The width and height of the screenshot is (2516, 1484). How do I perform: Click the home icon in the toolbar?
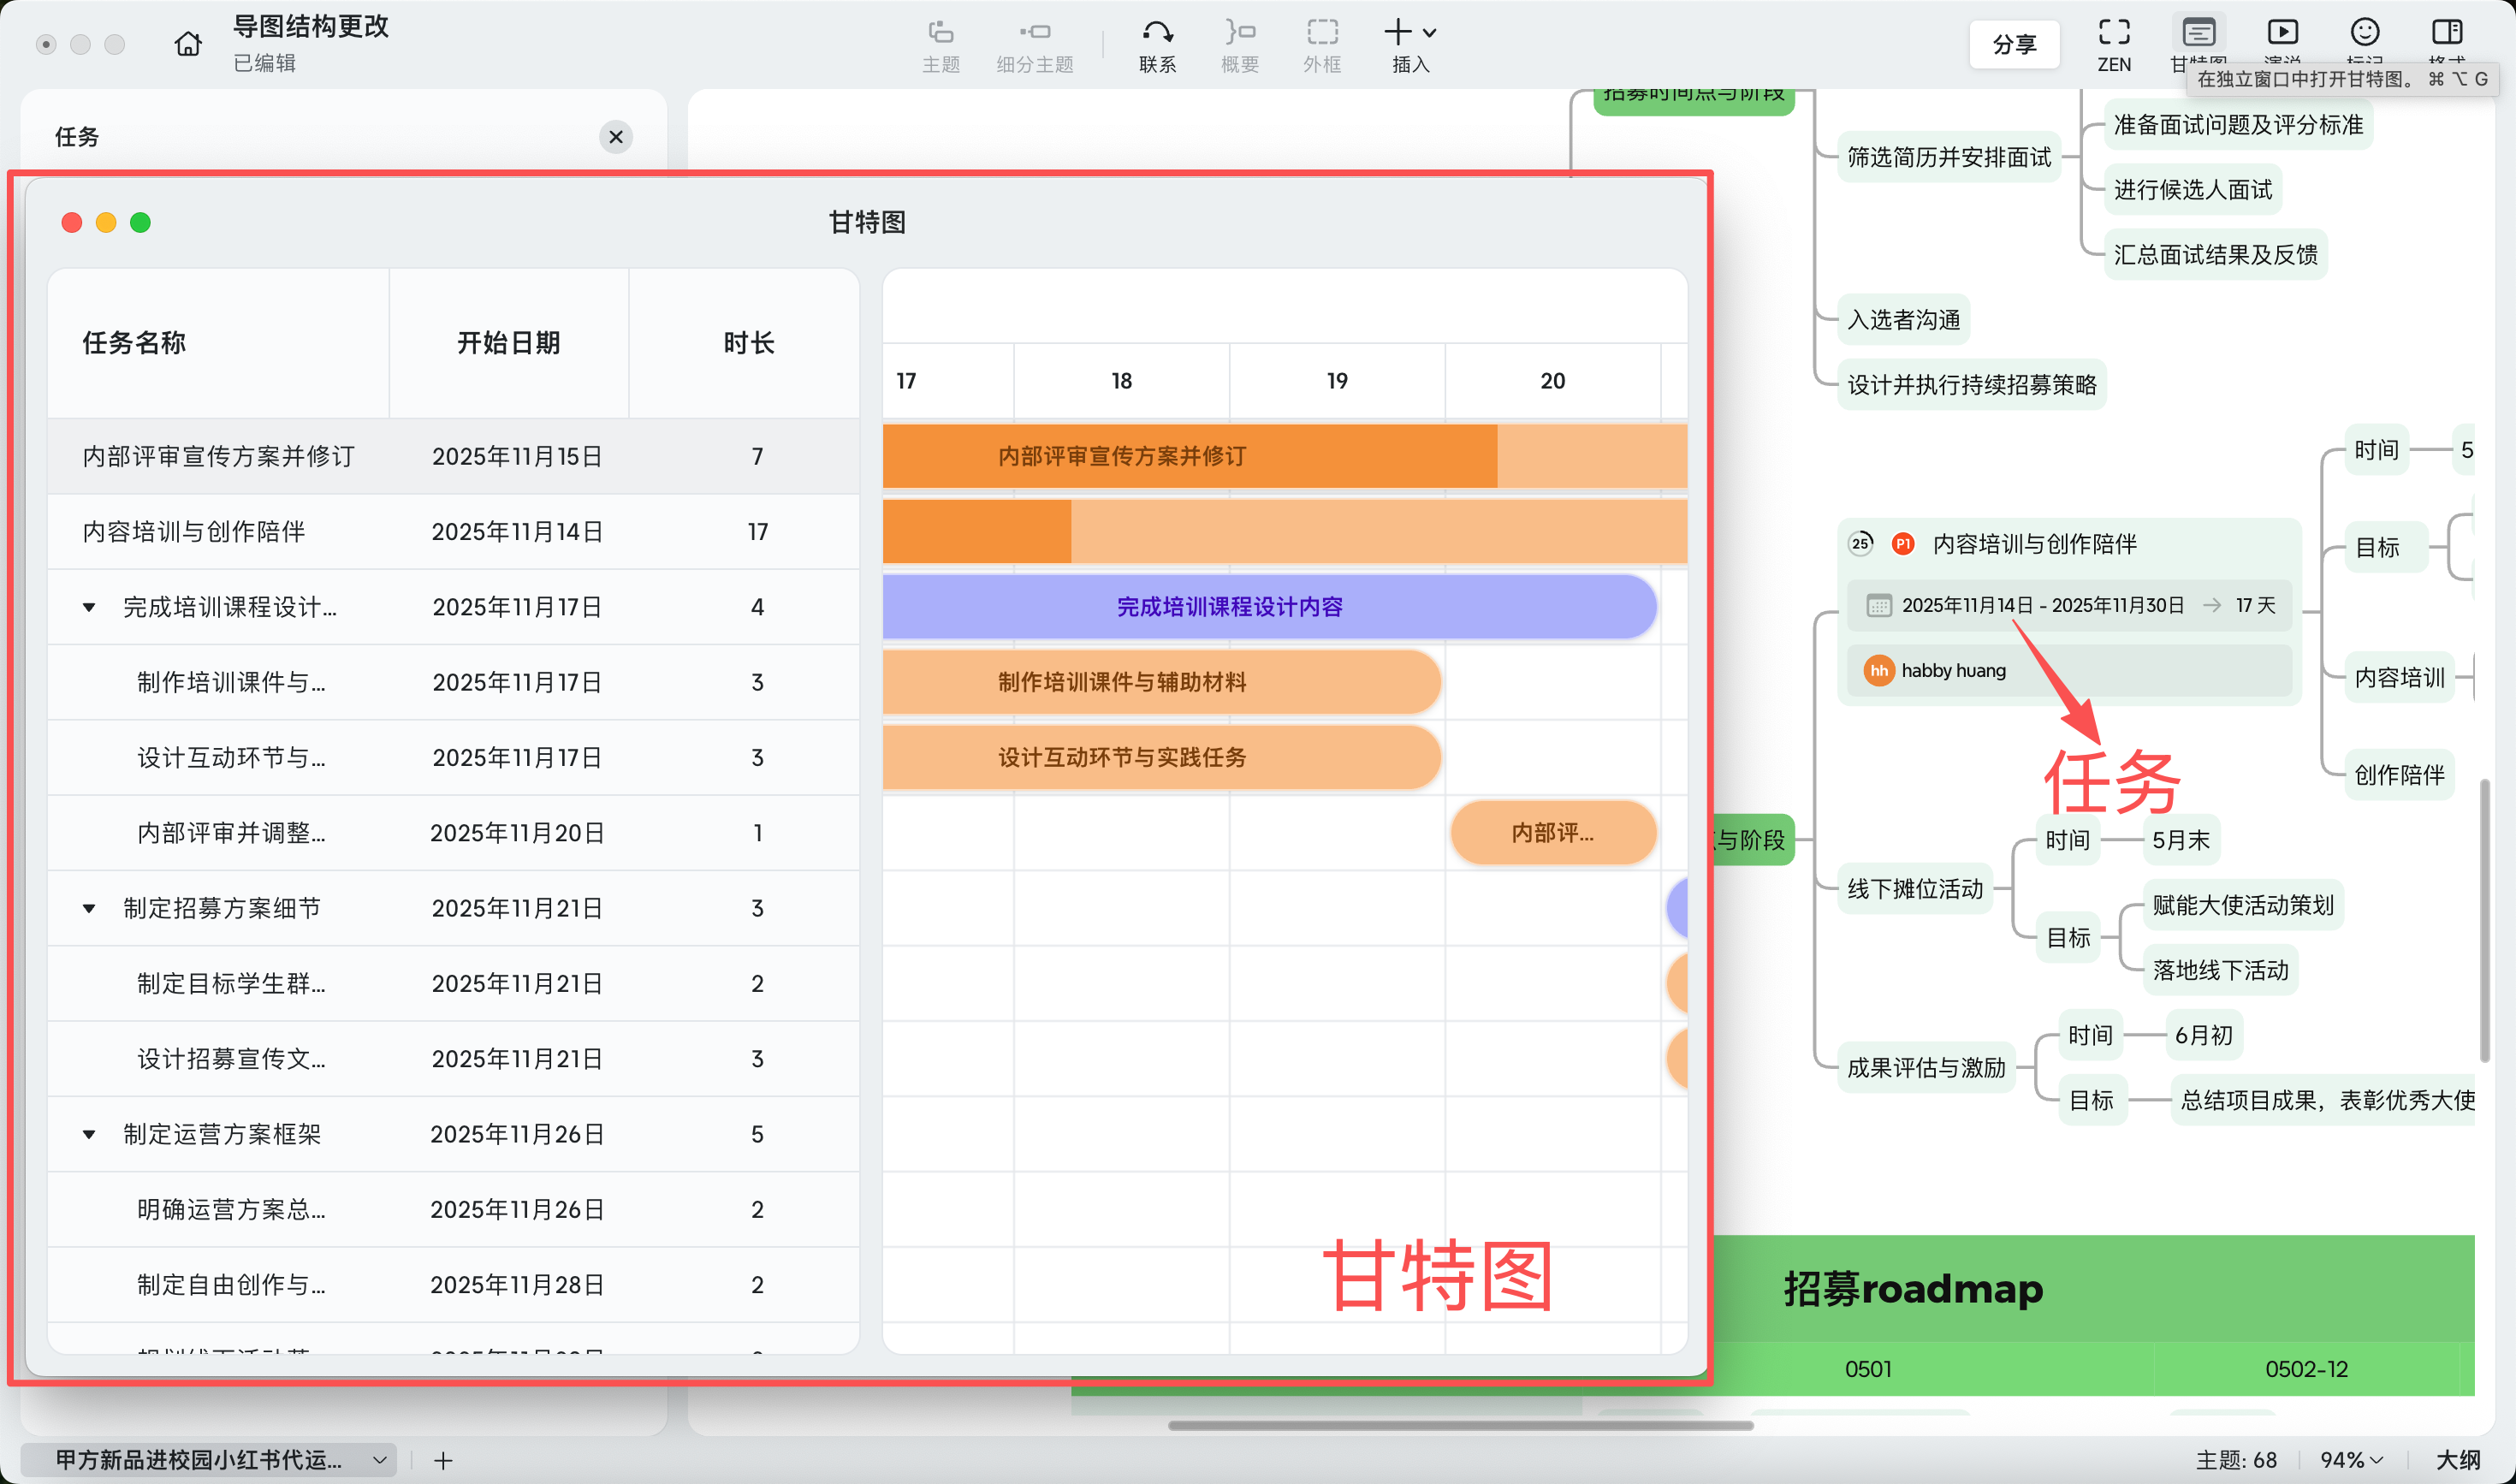188,44
